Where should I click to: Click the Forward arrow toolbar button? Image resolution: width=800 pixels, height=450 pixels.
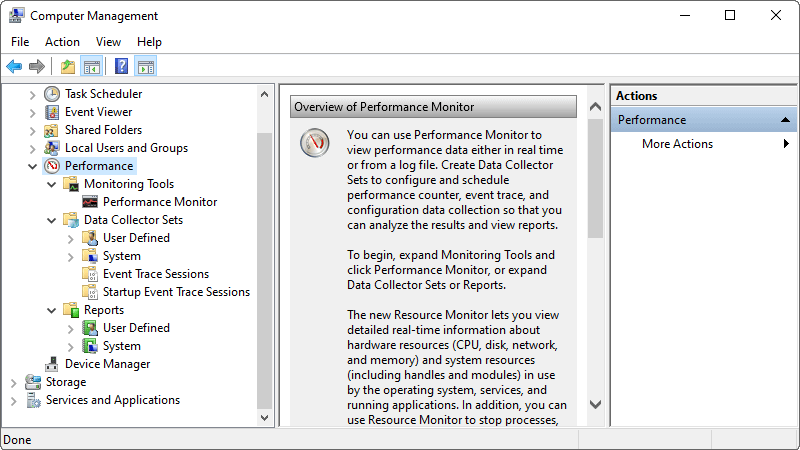point(37,66)
